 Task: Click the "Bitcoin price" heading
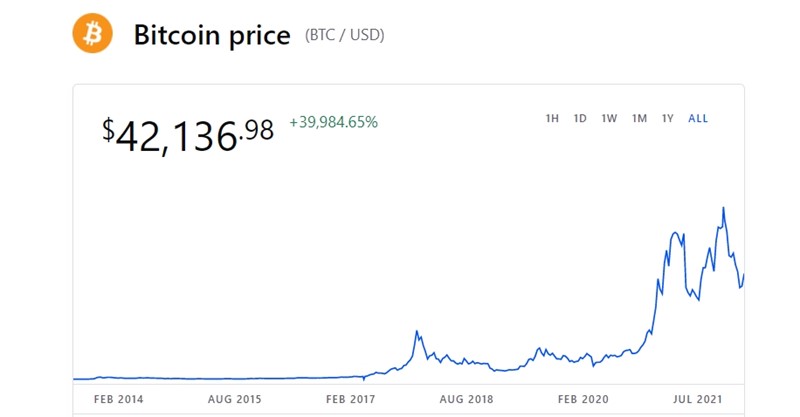[212, 36]
